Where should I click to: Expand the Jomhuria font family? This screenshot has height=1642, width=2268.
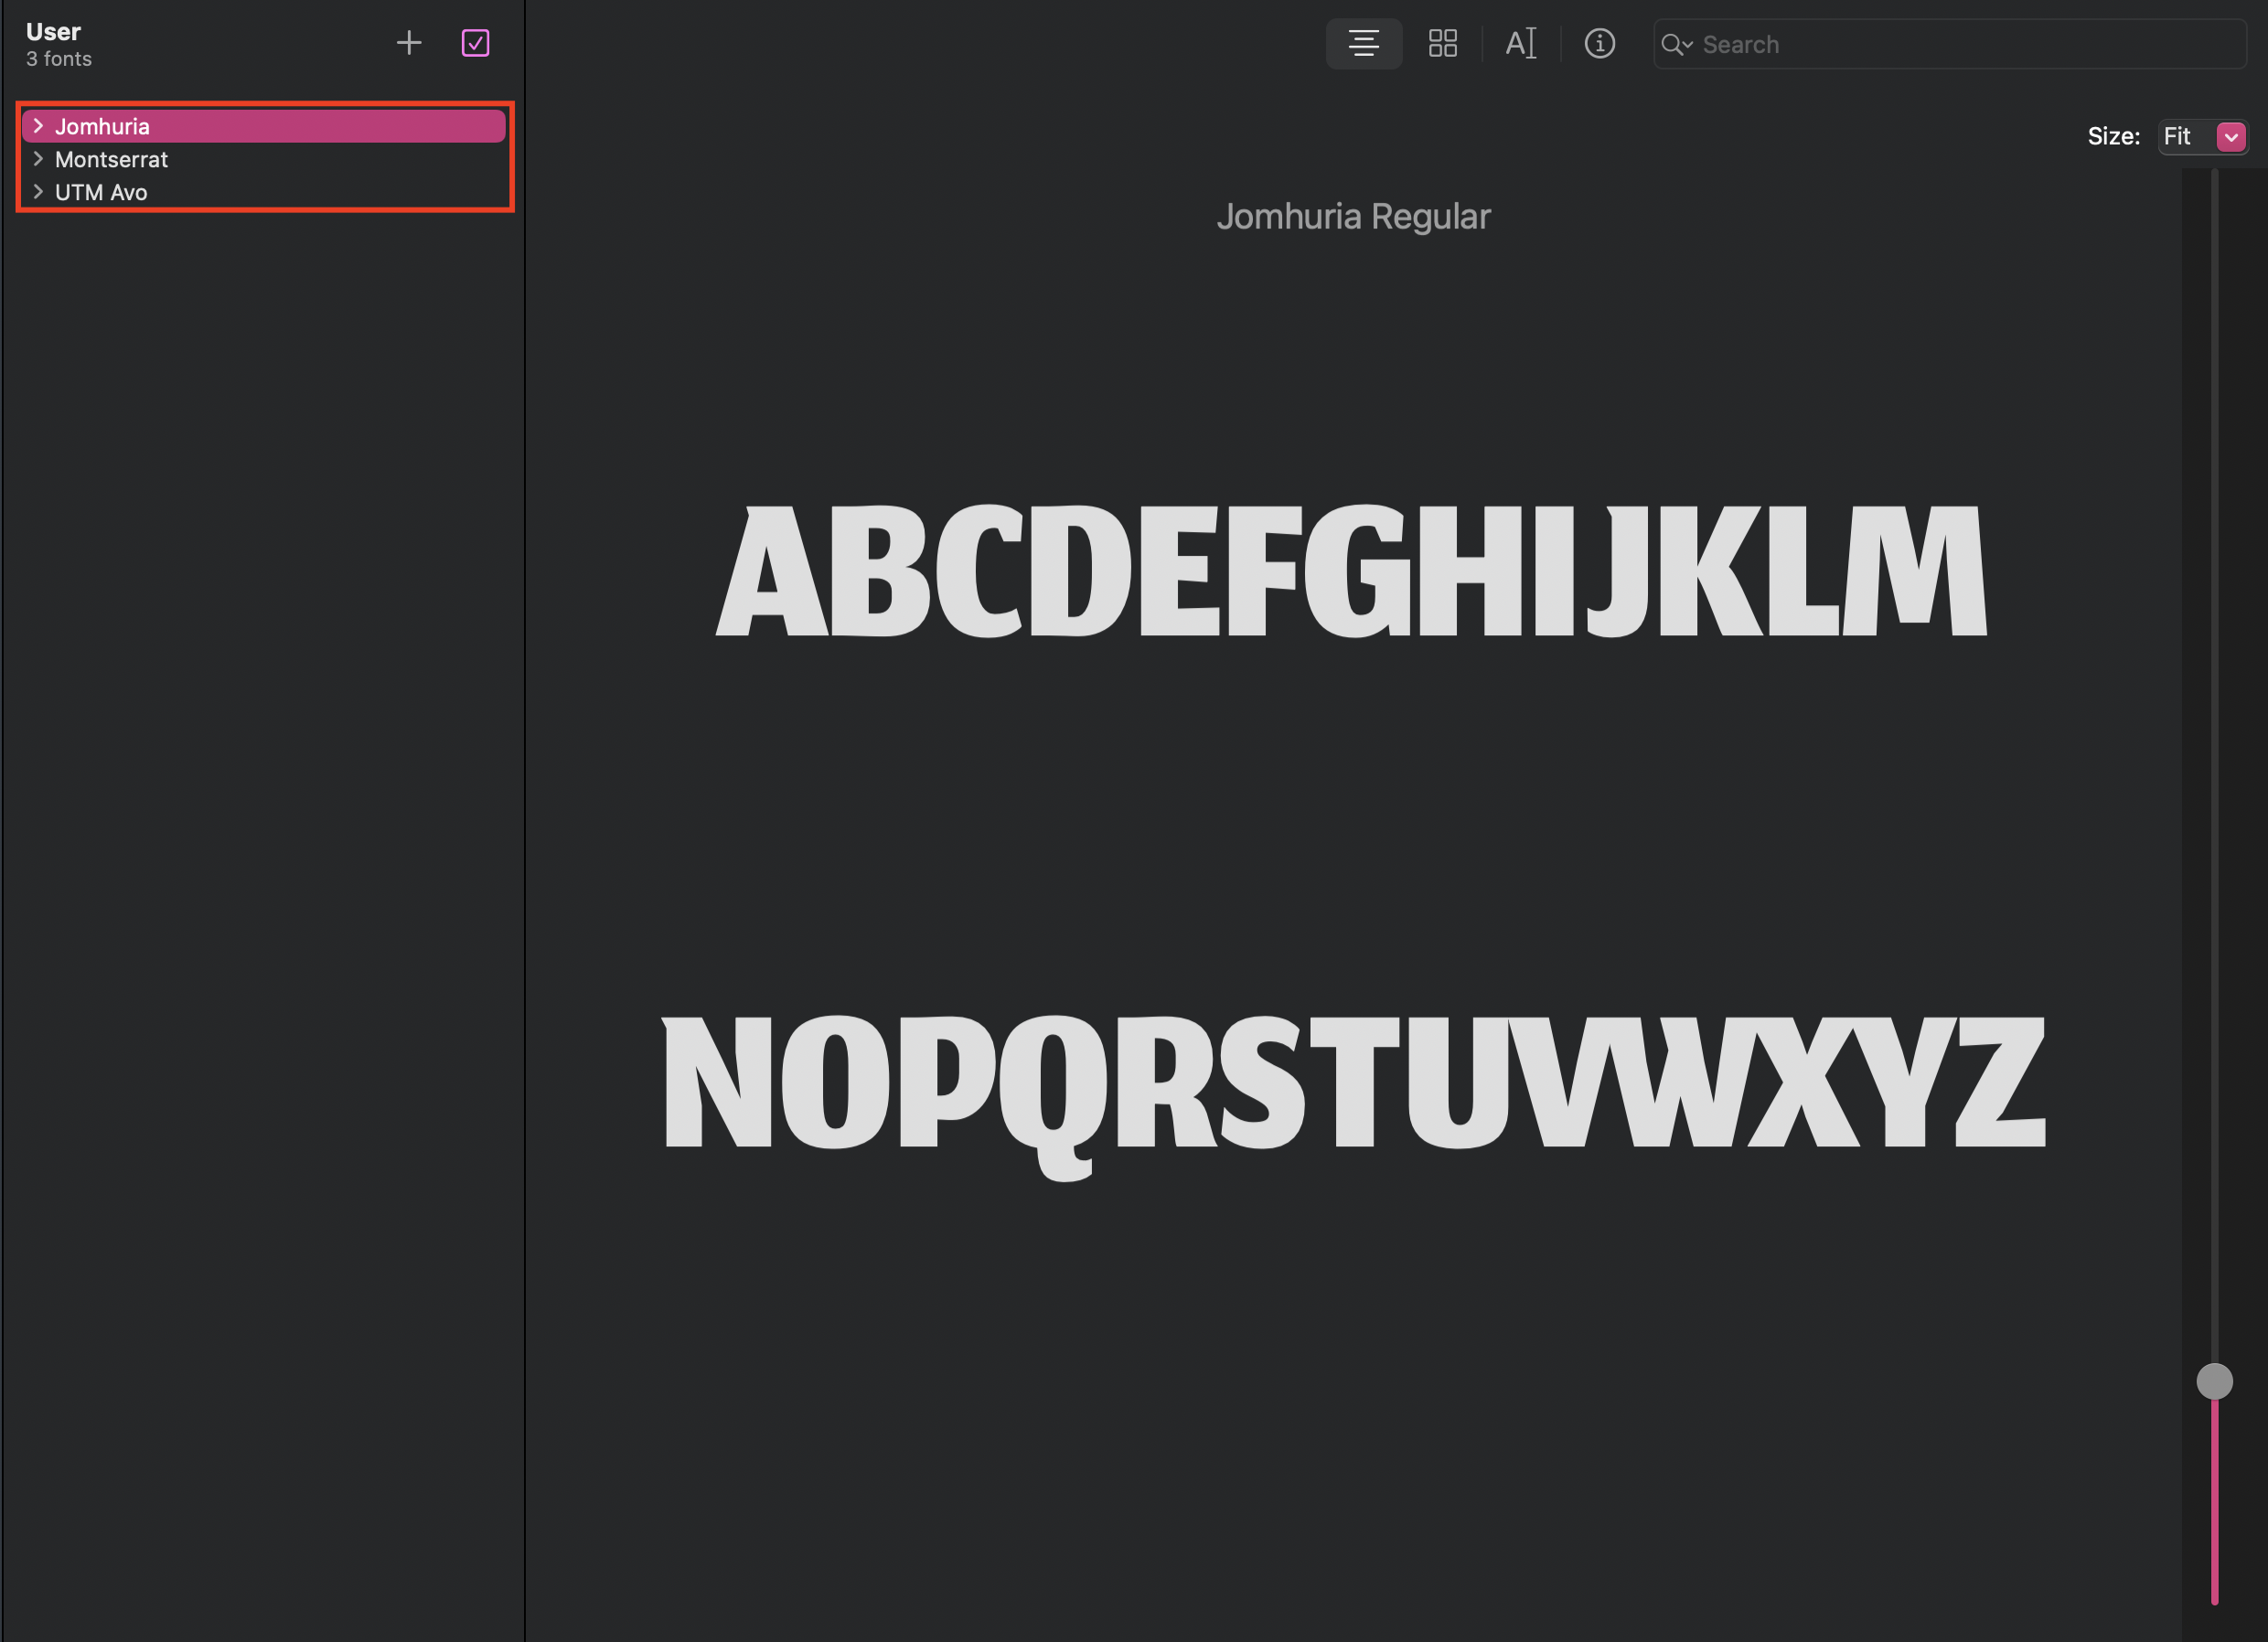click(38, 126)
